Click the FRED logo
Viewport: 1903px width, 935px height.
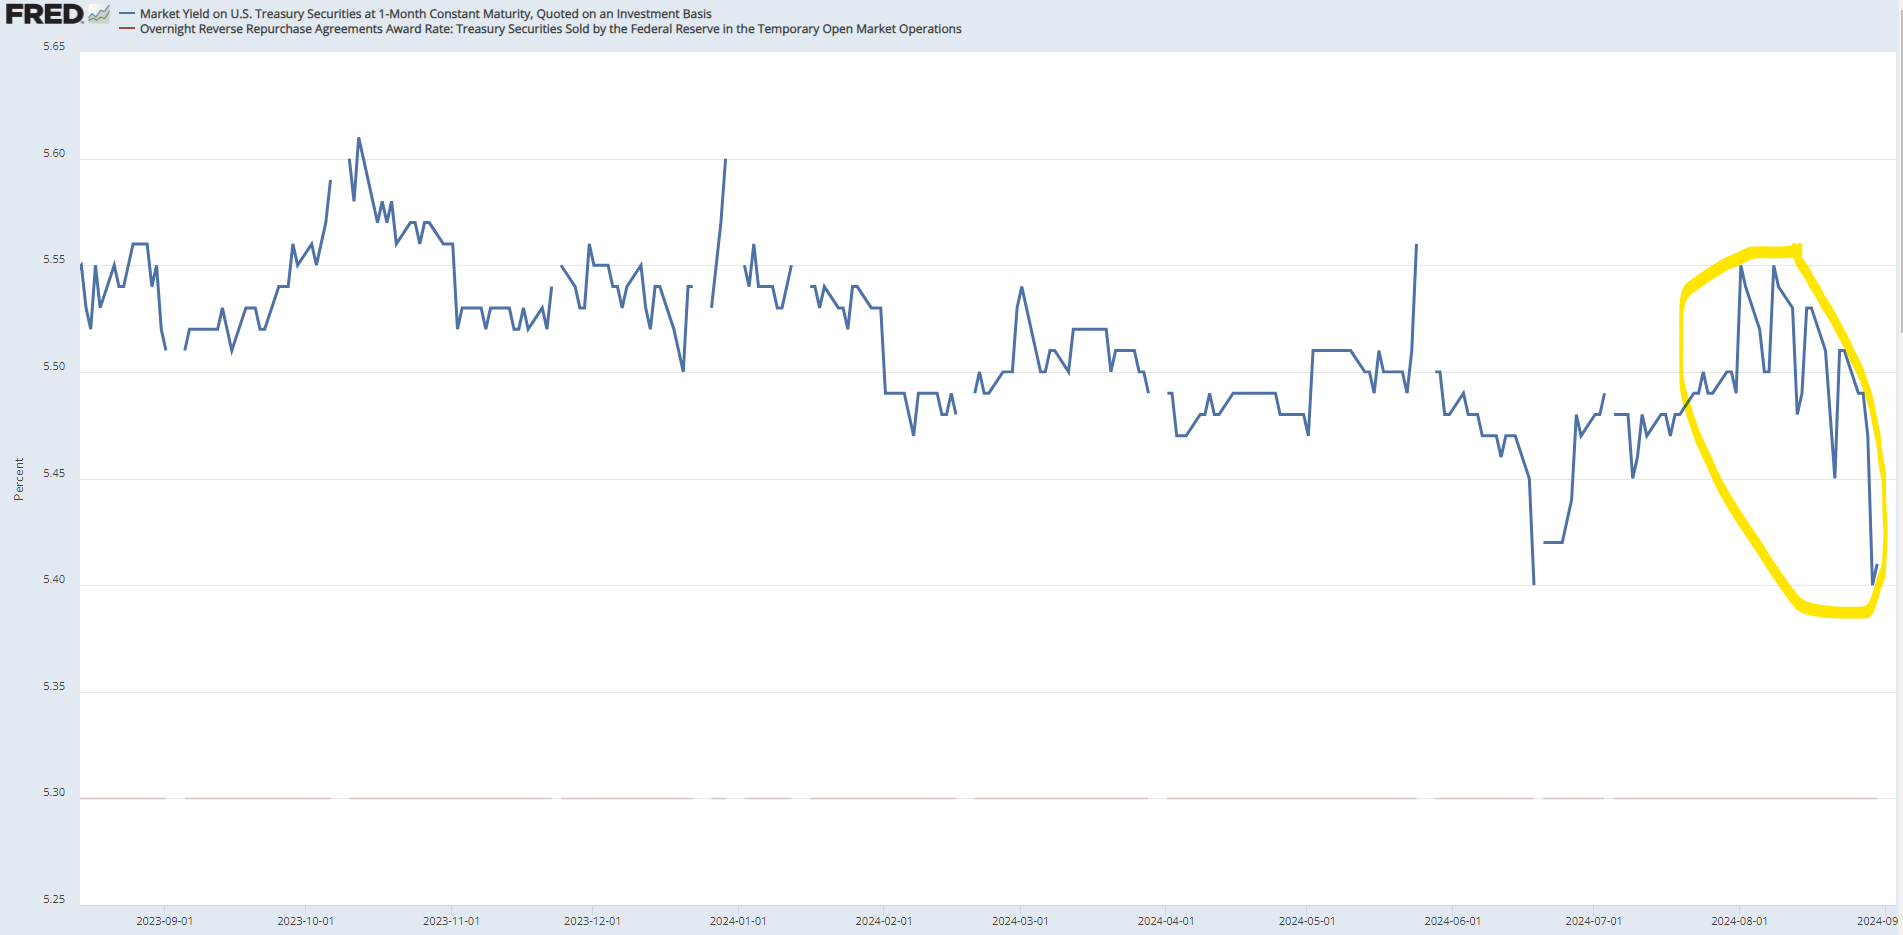[44, 14]
